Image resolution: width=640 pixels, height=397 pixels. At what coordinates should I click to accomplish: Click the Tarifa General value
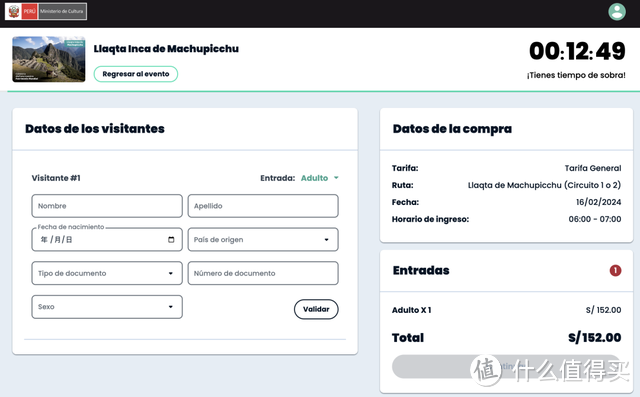593,168
